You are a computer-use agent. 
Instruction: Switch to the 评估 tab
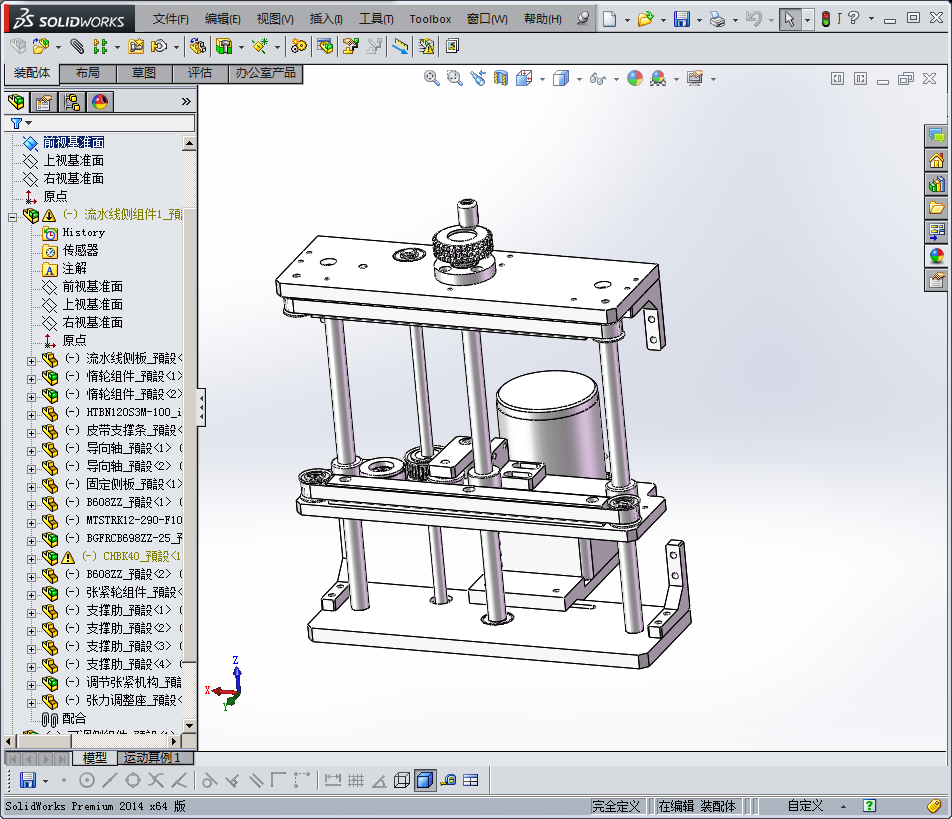200,73
